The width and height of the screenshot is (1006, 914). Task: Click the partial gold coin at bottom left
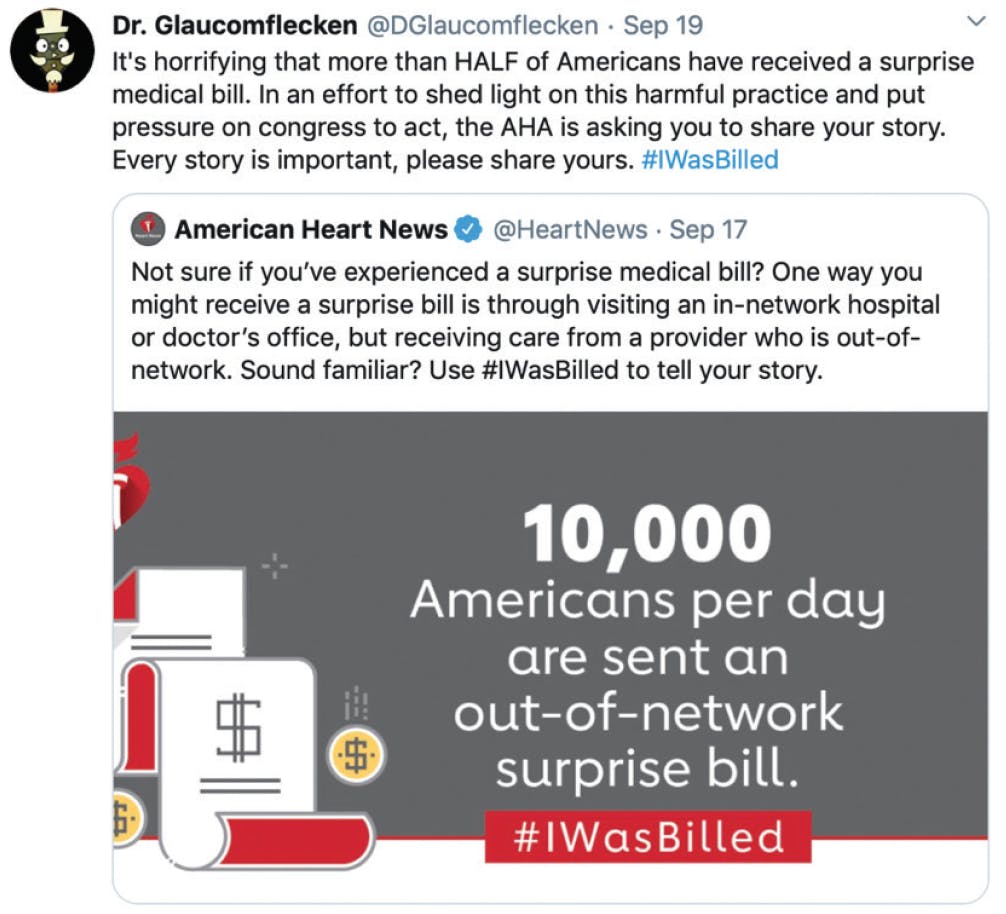pos(127,820)
